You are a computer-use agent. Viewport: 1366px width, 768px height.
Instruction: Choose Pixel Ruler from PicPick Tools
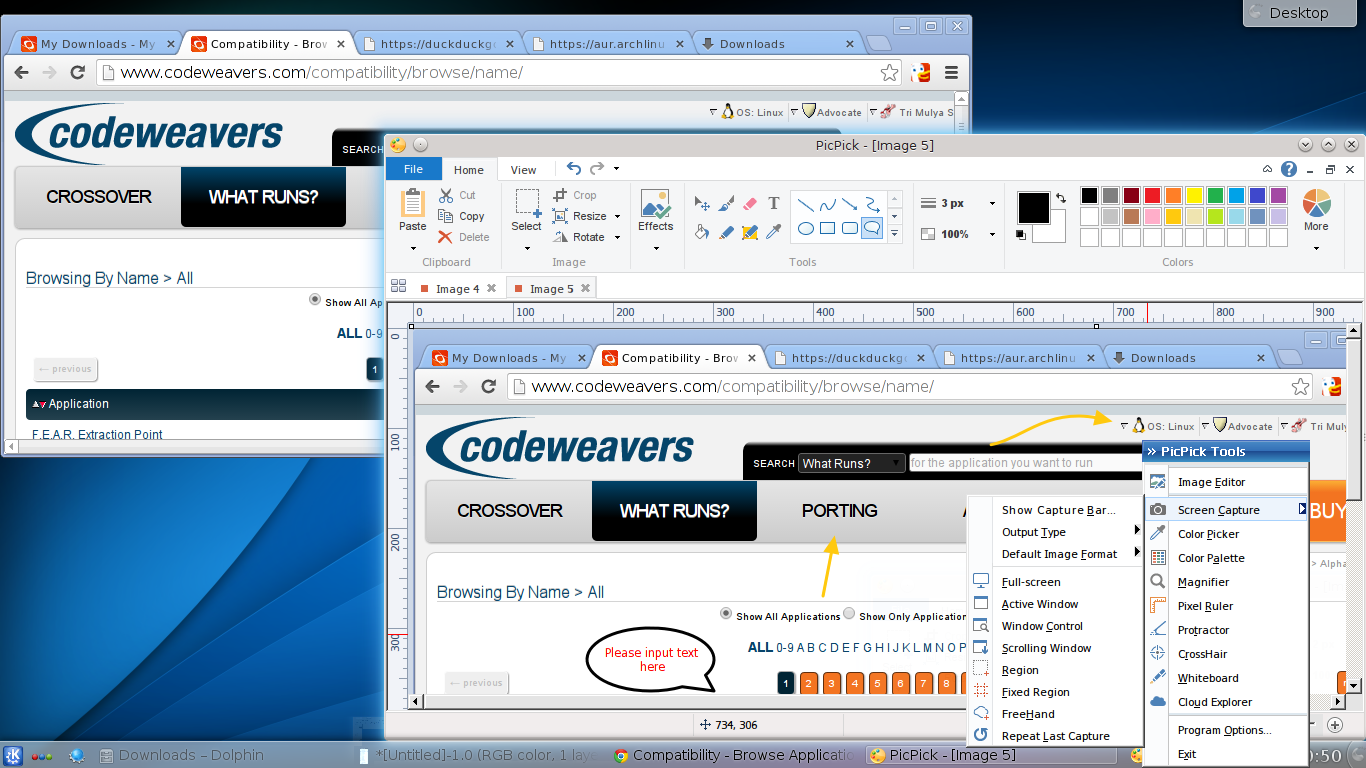pos(1226,606)
